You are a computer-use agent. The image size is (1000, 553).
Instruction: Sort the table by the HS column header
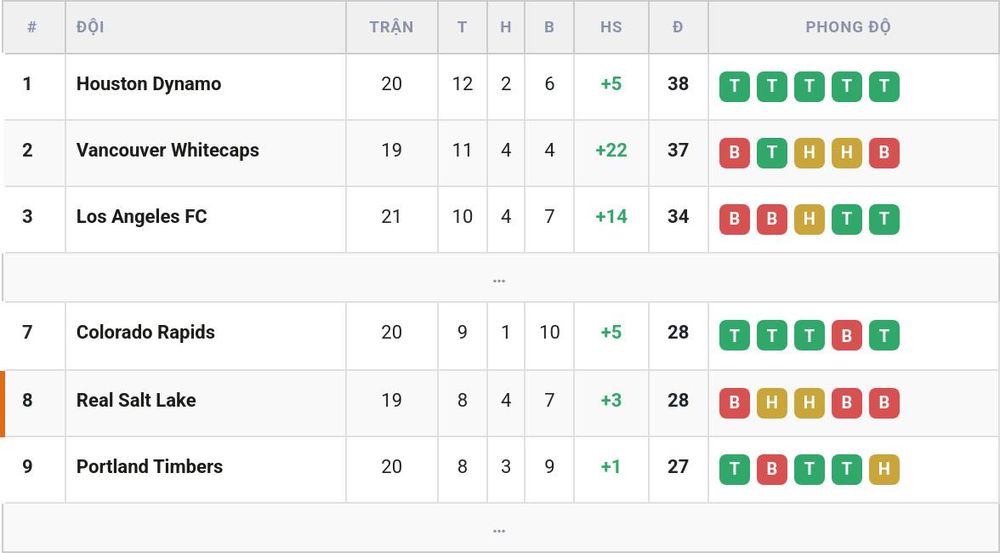point(610,27)
